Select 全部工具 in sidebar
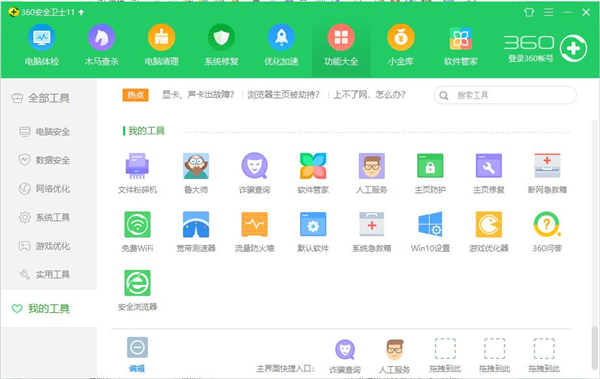The height and width of the screenshot is (379, 600). [49, 98]
